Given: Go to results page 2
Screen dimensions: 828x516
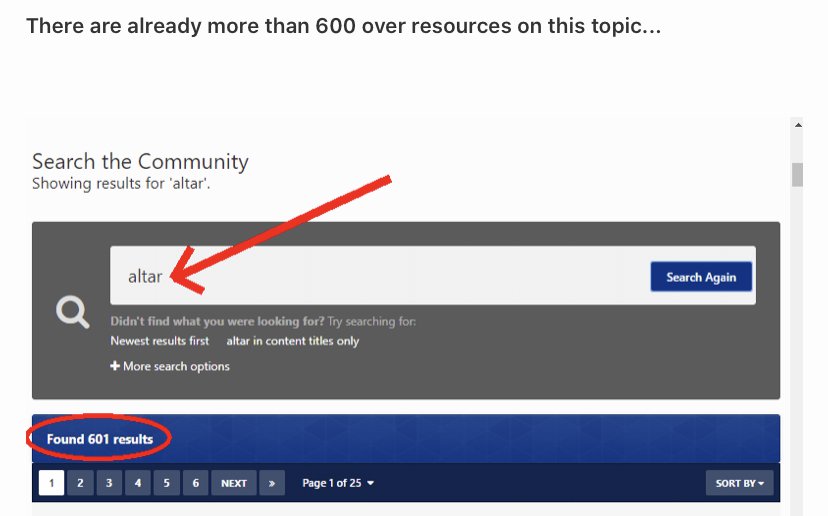Looking at the screenshot, I should pyautogui.click(x=80, y=483).
